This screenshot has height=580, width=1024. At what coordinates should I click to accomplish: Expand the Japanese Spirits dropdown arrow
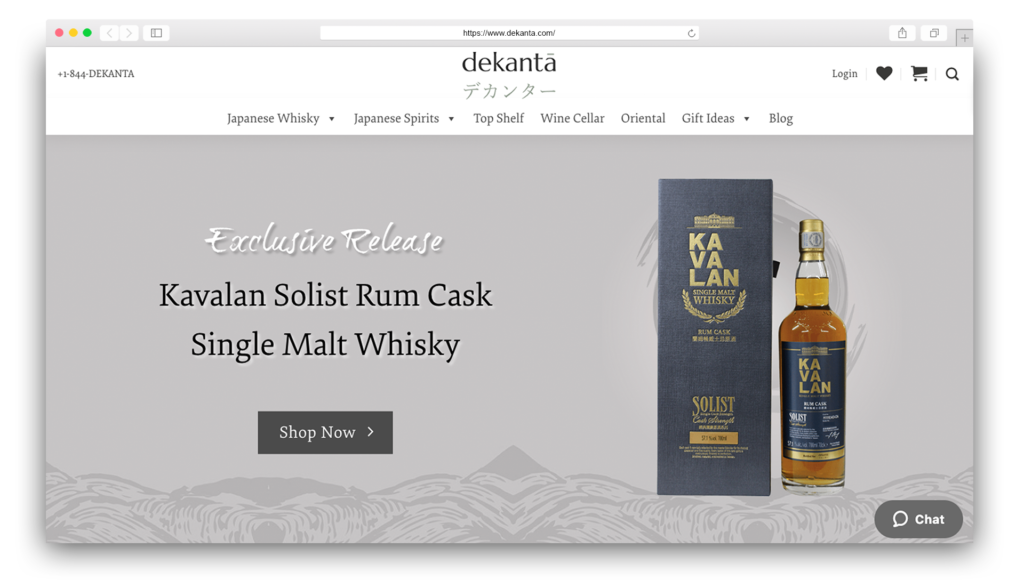[x=451, y=119]
